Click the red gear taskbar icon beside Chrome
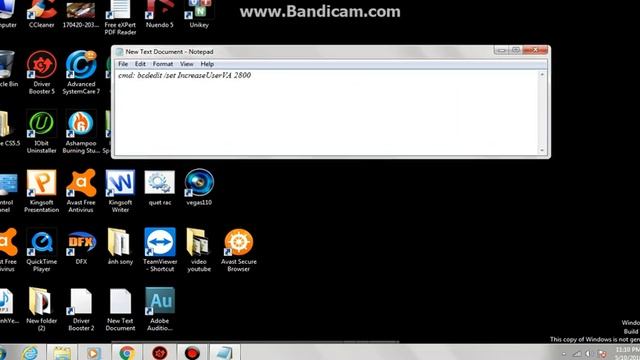Image resolution: width=640 pixels, height=360 pixels. 160,353
